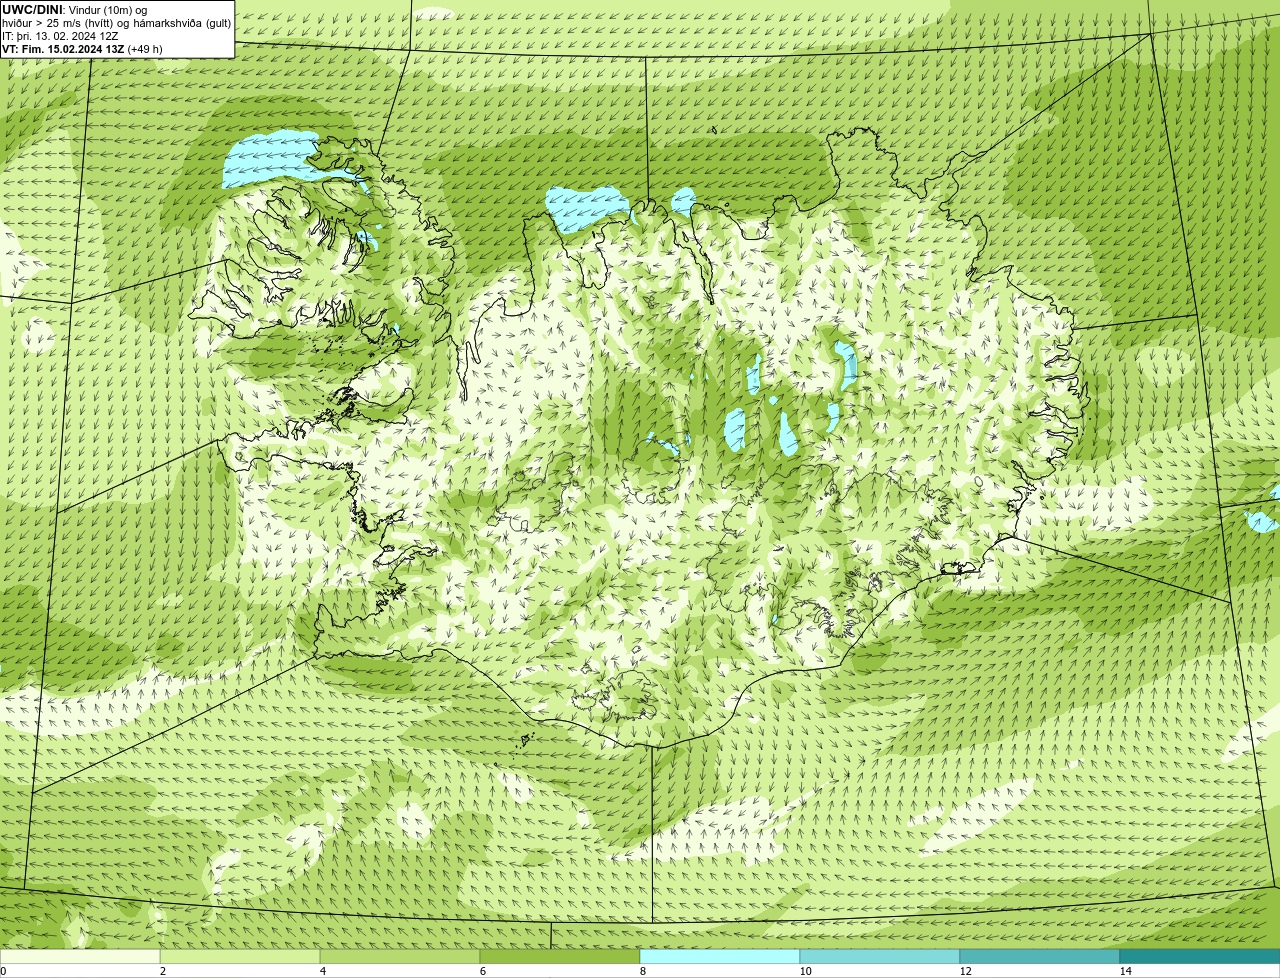Click the '6' label on the colour scale
The height and width of the screenshot is (978, 1280).
[x=482, y=971]
